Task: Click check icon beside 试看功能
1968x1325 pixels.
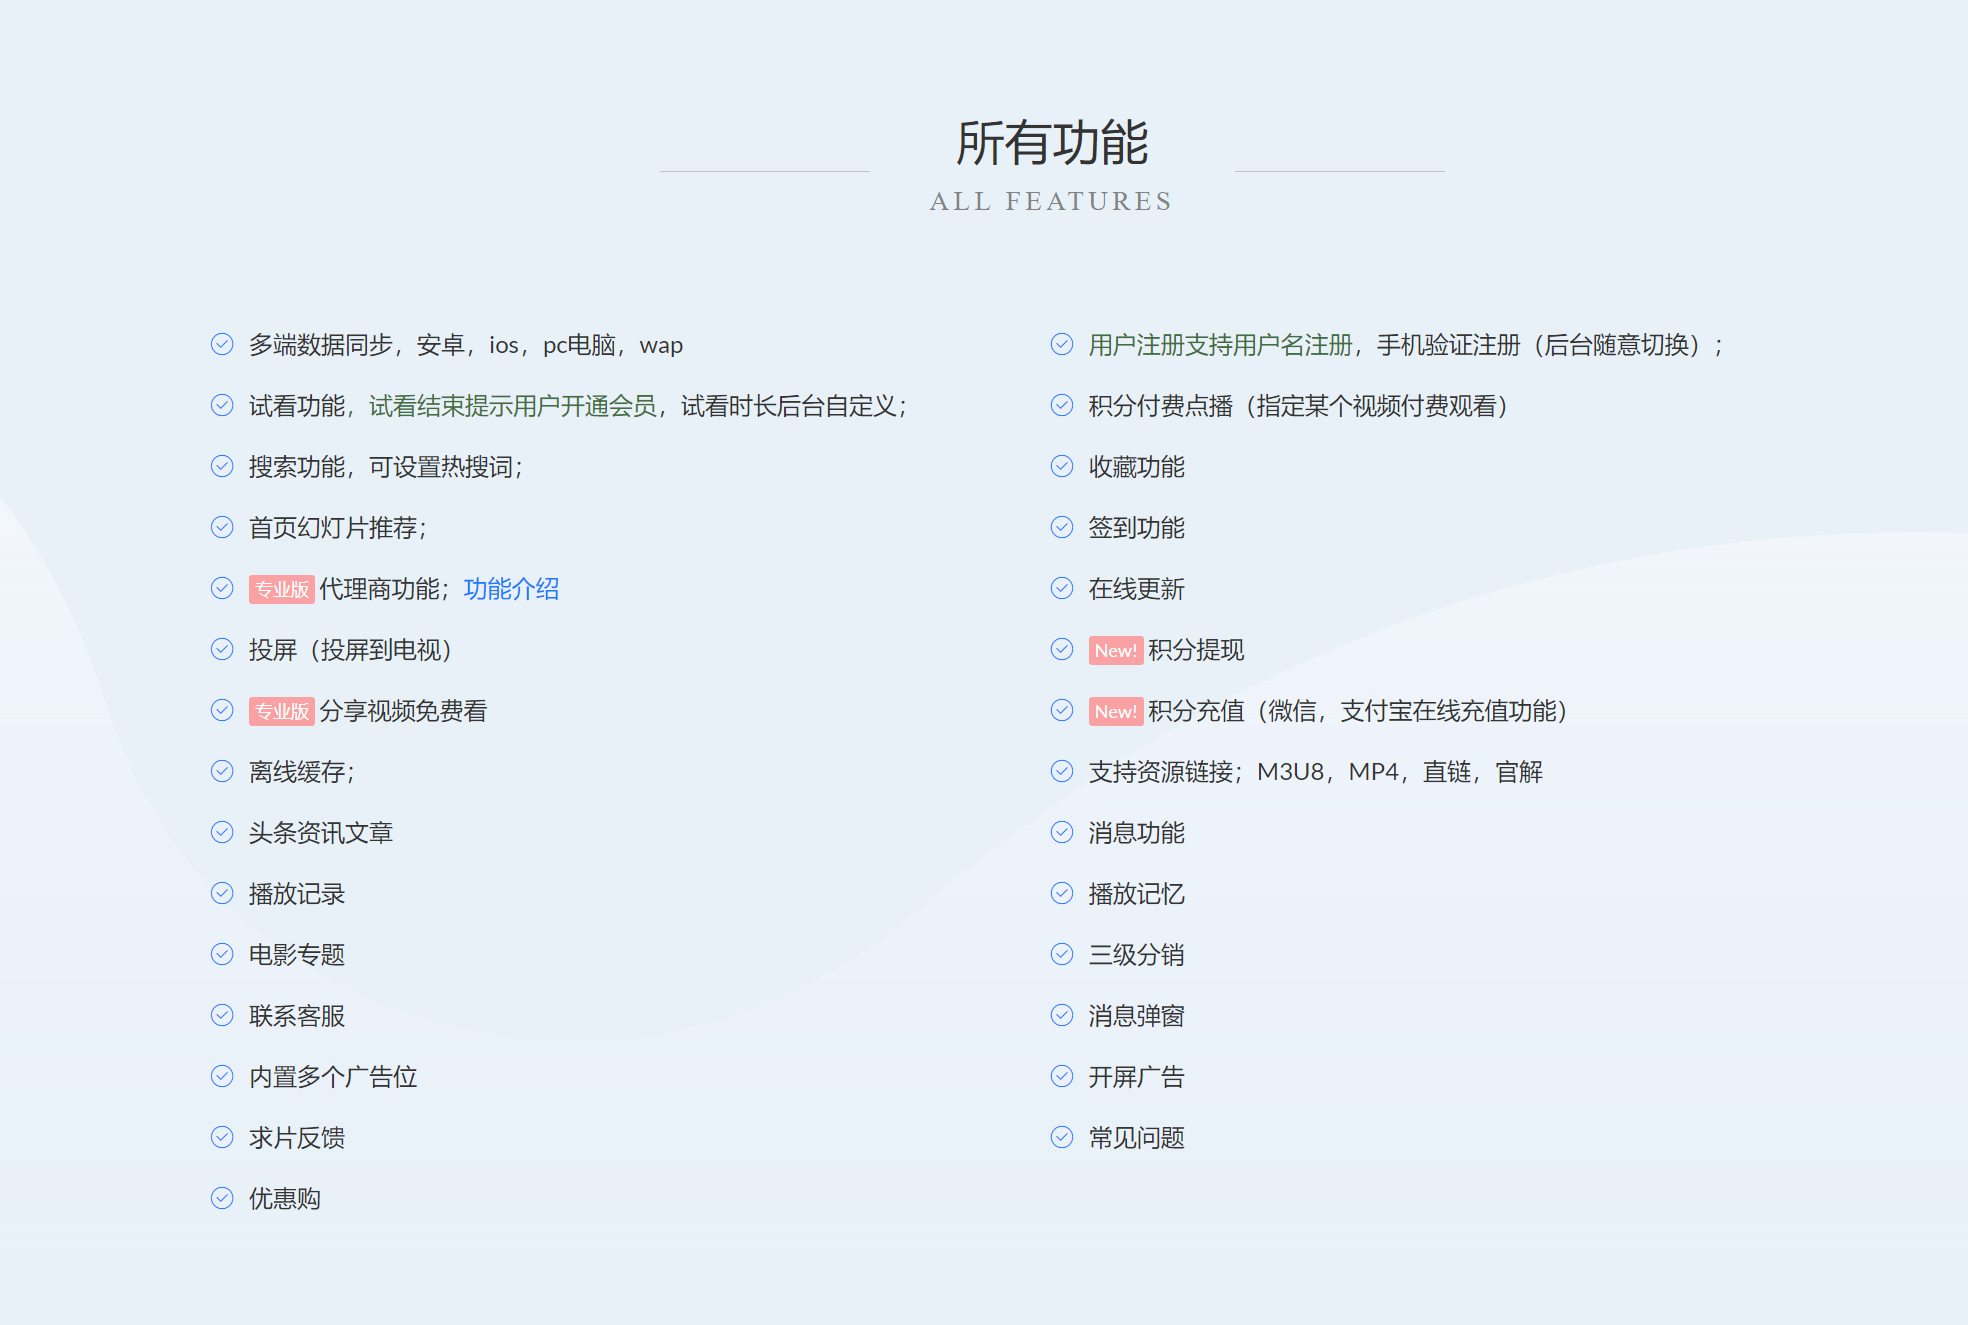Action: [222, 406]
